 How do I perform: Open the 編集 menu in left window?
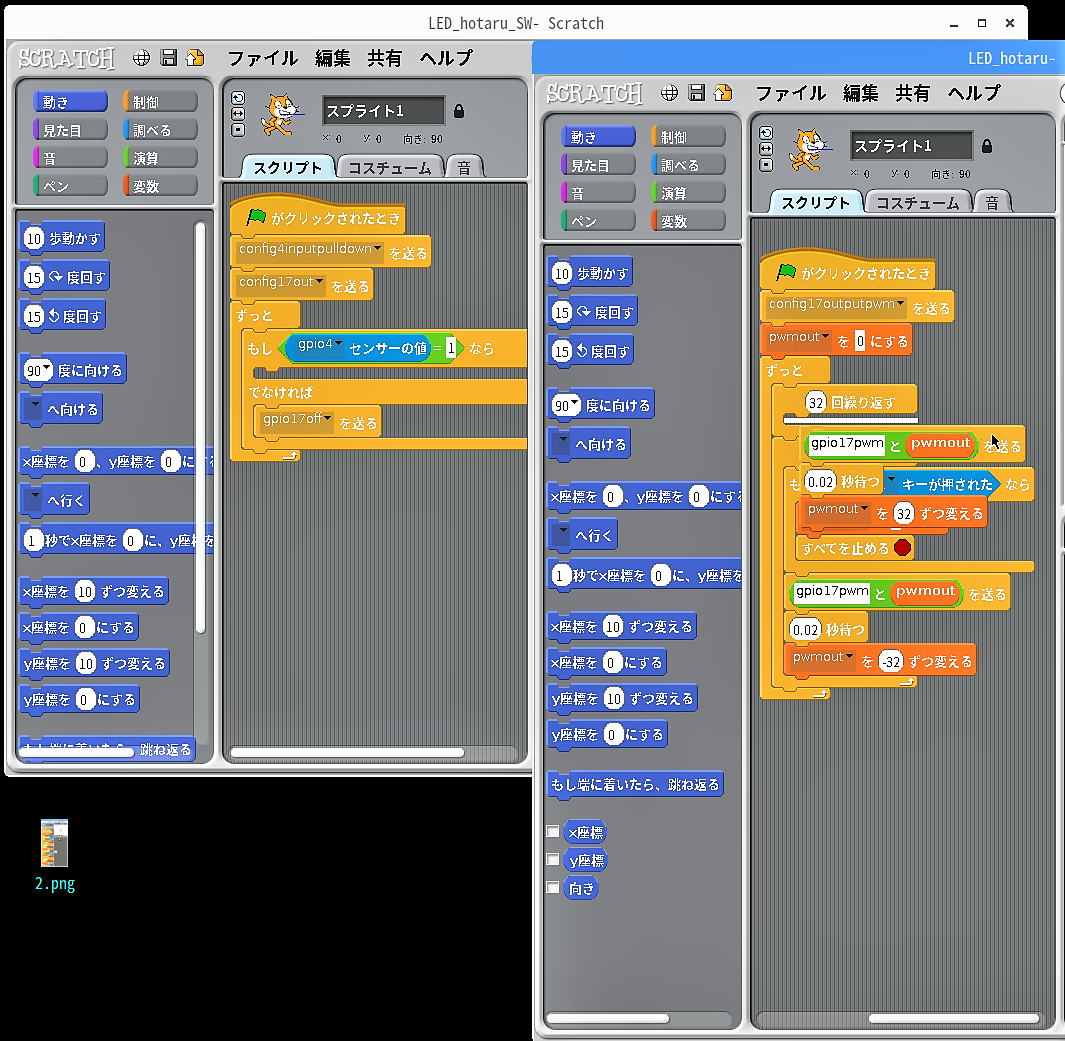point(333,58)
